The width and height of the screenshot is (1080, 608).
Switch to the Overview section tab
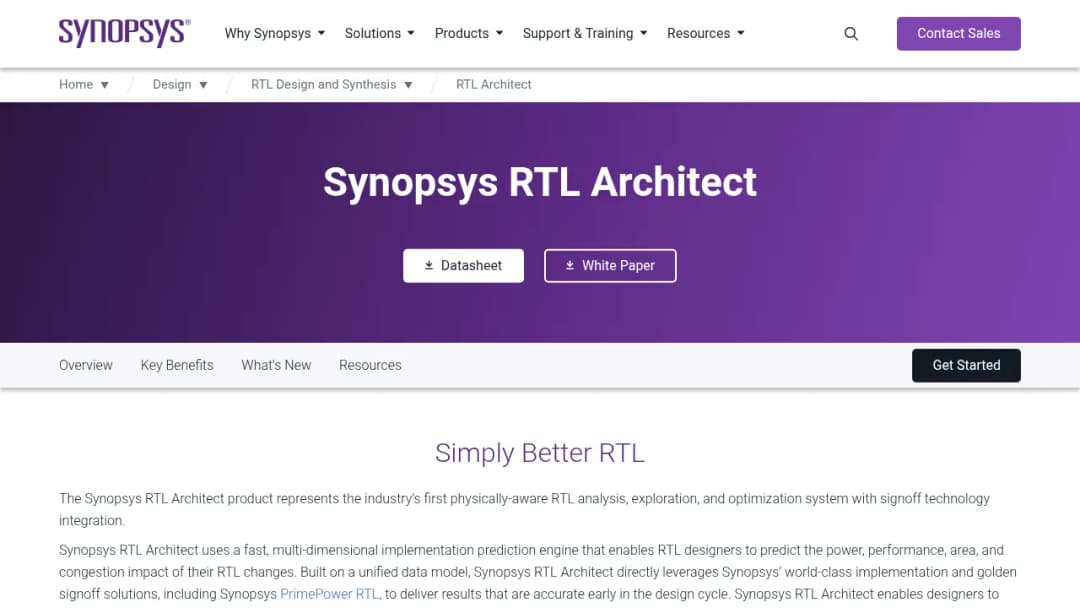click(x=85, y=366)
